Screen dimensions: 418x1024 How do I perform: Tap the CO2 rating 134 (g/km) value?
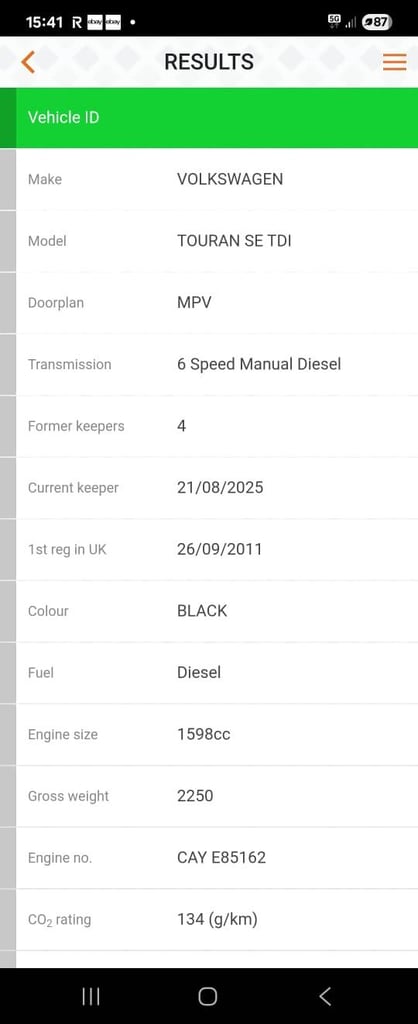[217, 920]
